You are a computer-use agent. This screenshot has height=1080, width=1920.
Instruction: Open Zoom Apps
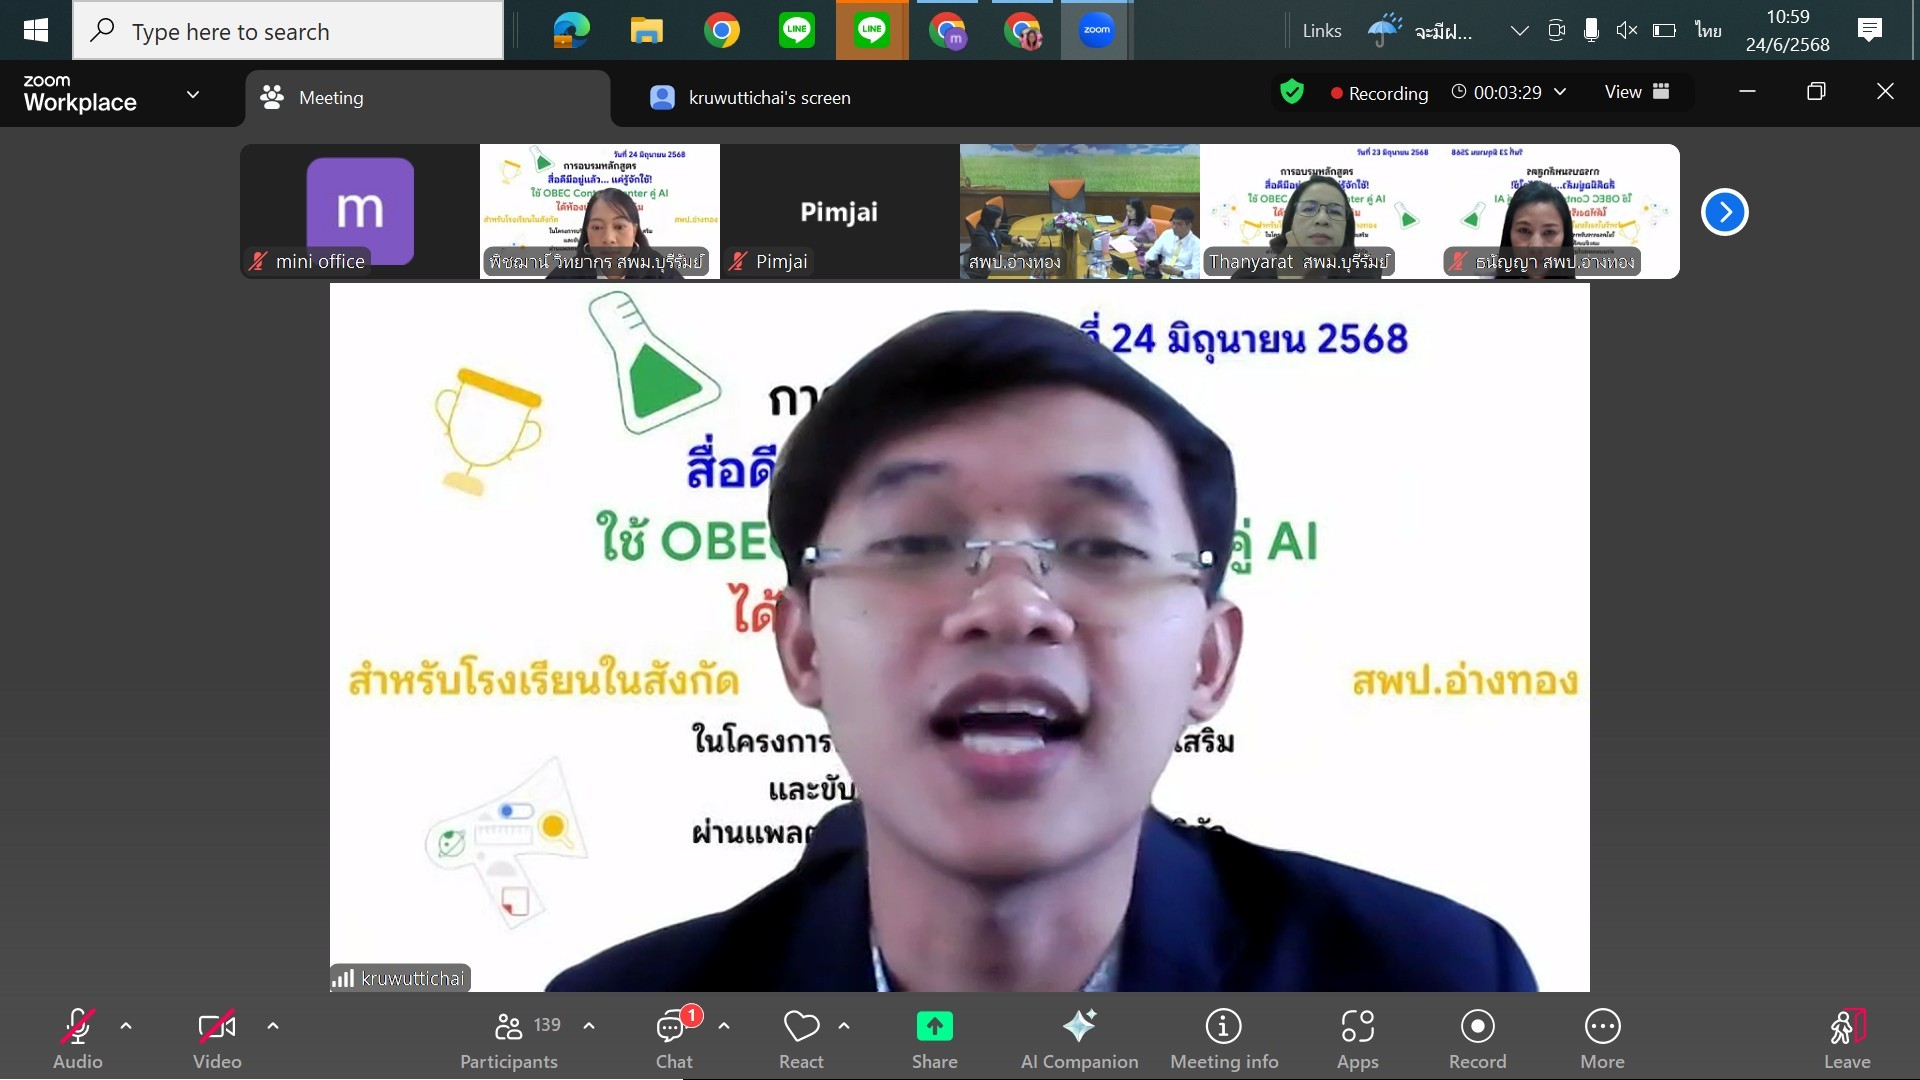click(x=1358, y=1040)
